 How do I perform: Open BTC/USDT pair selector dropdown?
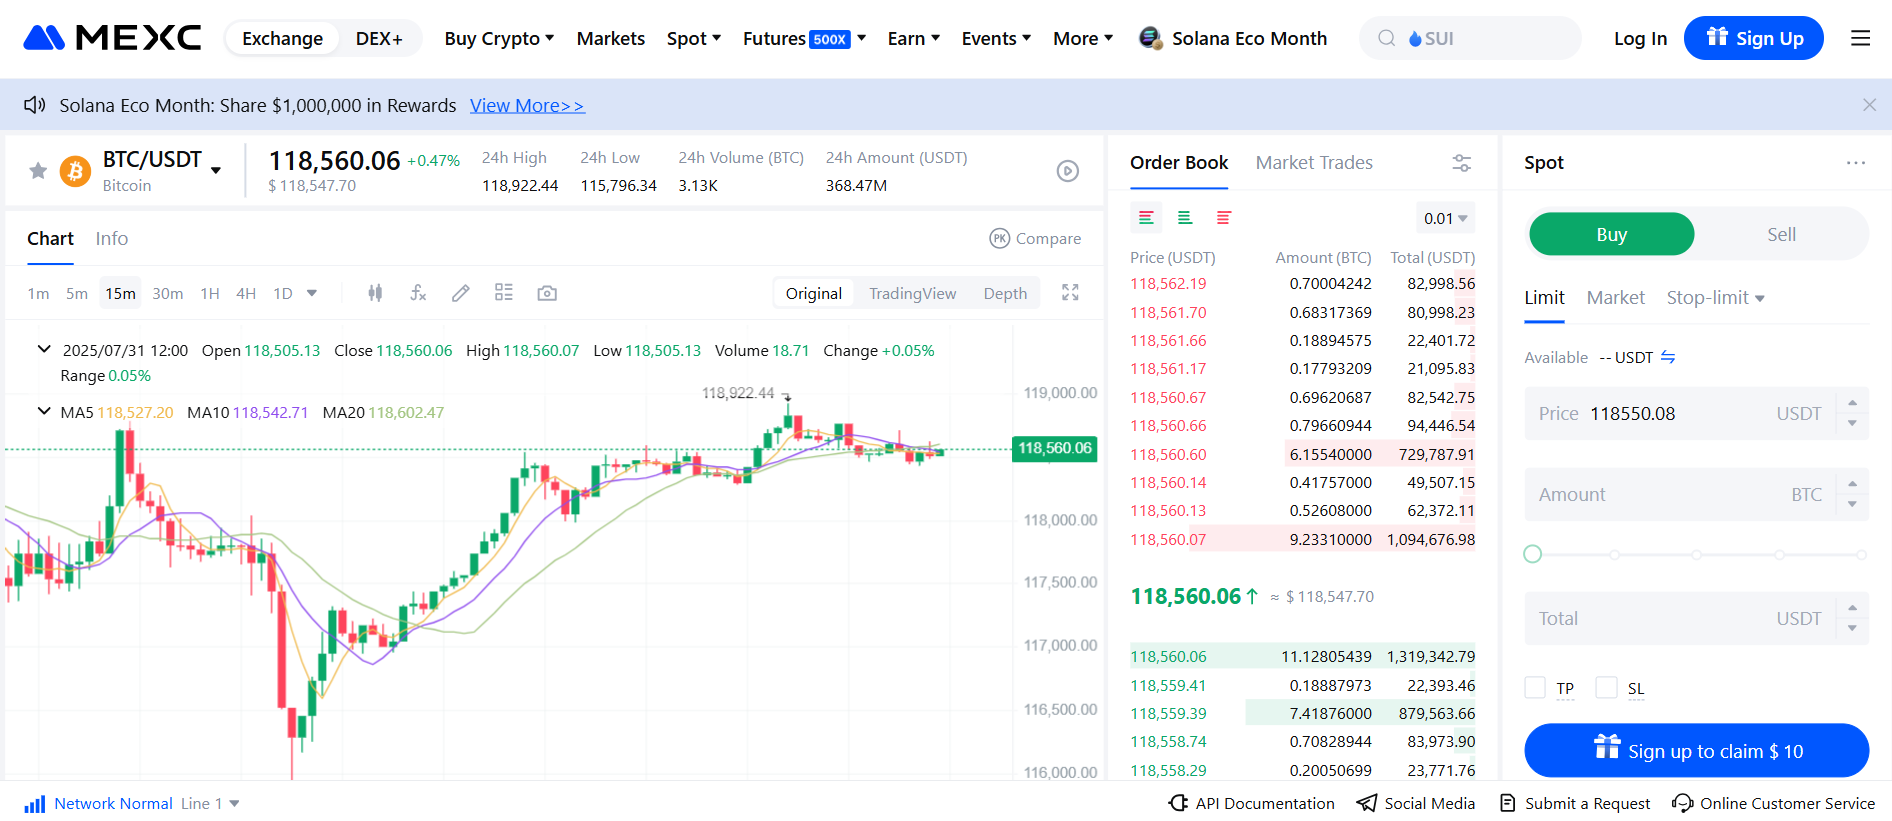pyautogui.click(x=216, y=171)
